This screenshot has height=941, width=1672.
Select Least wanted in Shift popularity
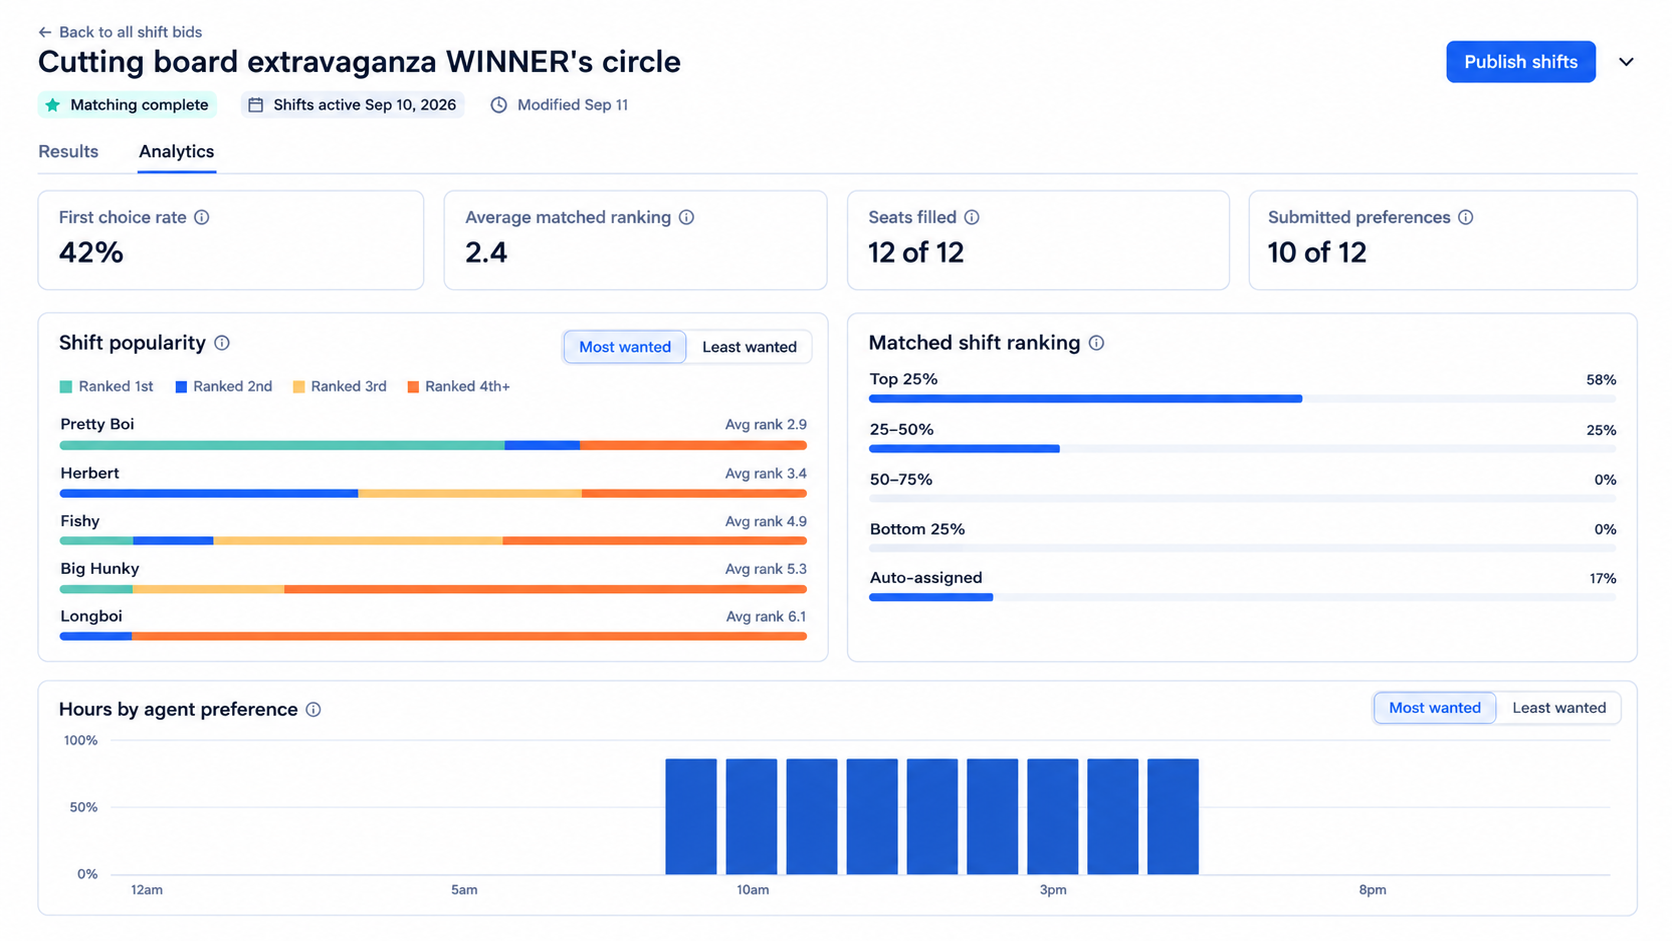[x=749, y=347]
